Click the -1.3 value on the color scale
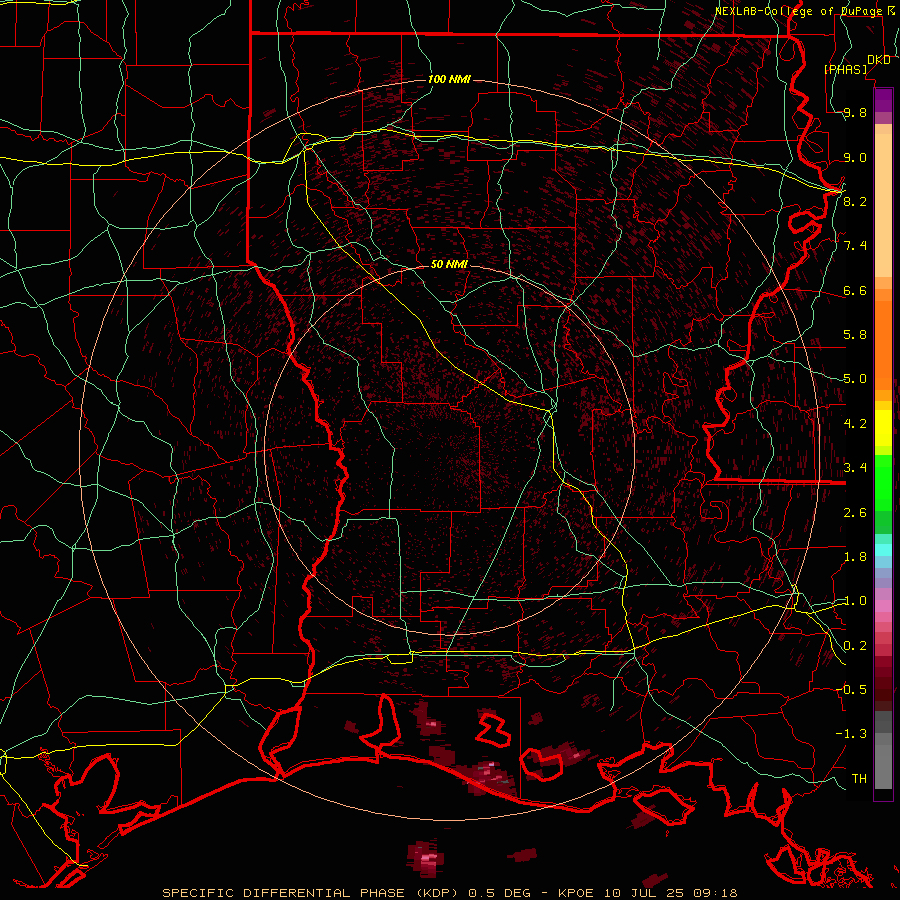The image size is (900, 900). click(x=851, y=734)
